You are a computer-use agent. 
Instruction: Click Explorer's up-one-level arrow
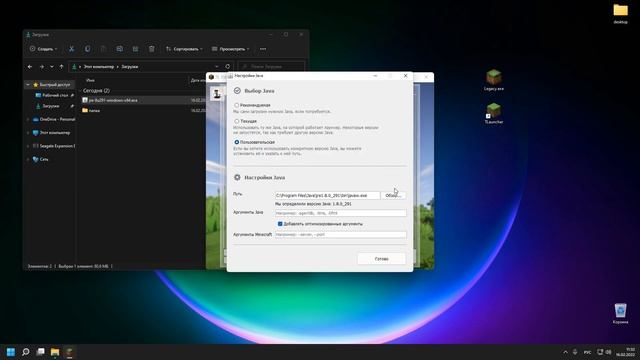(61, 67)
